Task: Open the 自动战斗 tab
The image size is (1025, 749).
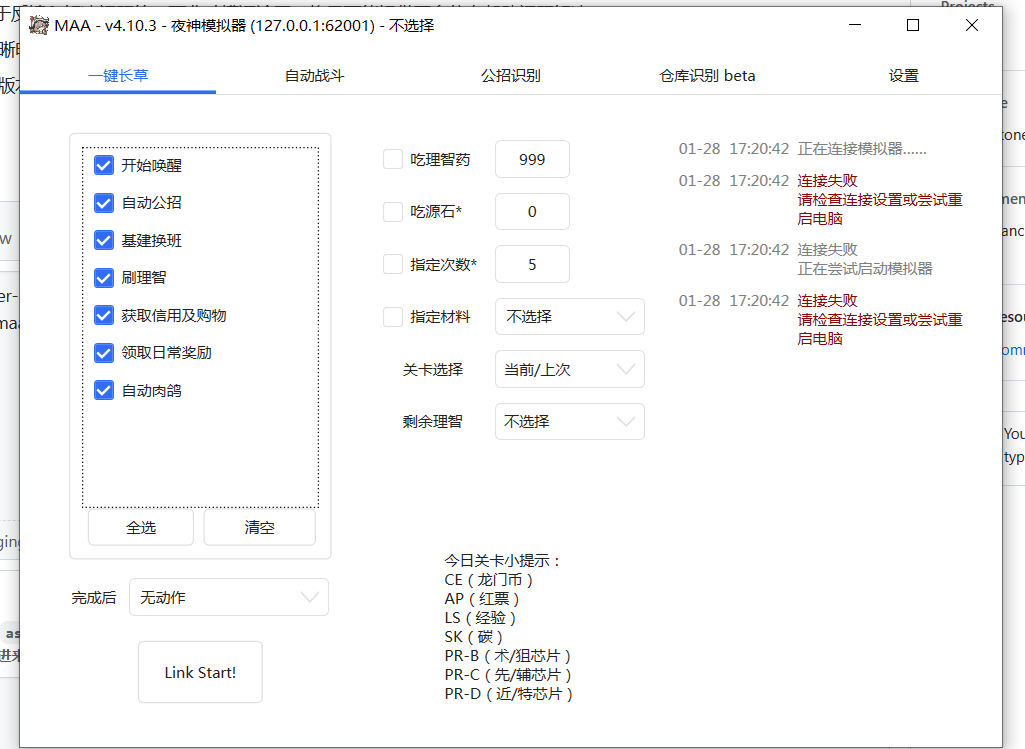Action: pos(314,76)
